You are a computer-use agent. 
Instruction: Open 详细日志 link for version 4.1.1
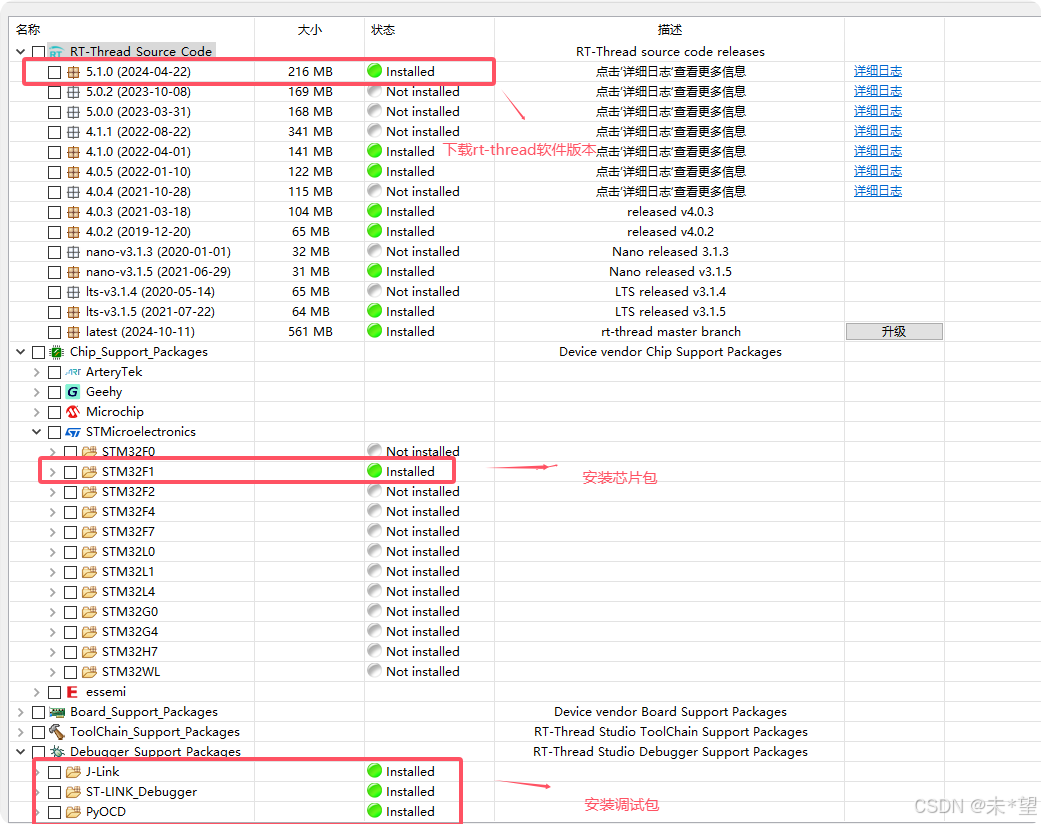click(x=878, y=131)
